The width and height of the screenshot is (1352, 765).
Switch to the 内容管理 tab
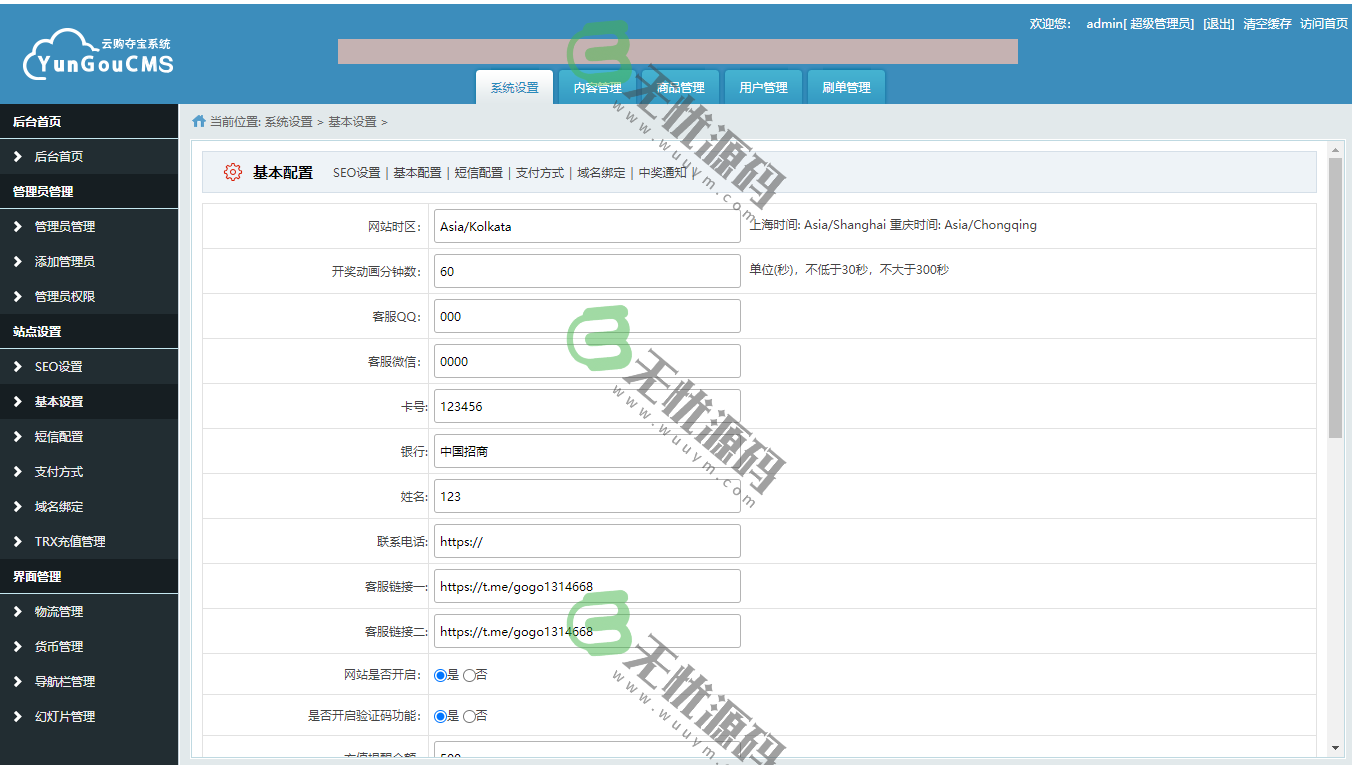[597, 87]
